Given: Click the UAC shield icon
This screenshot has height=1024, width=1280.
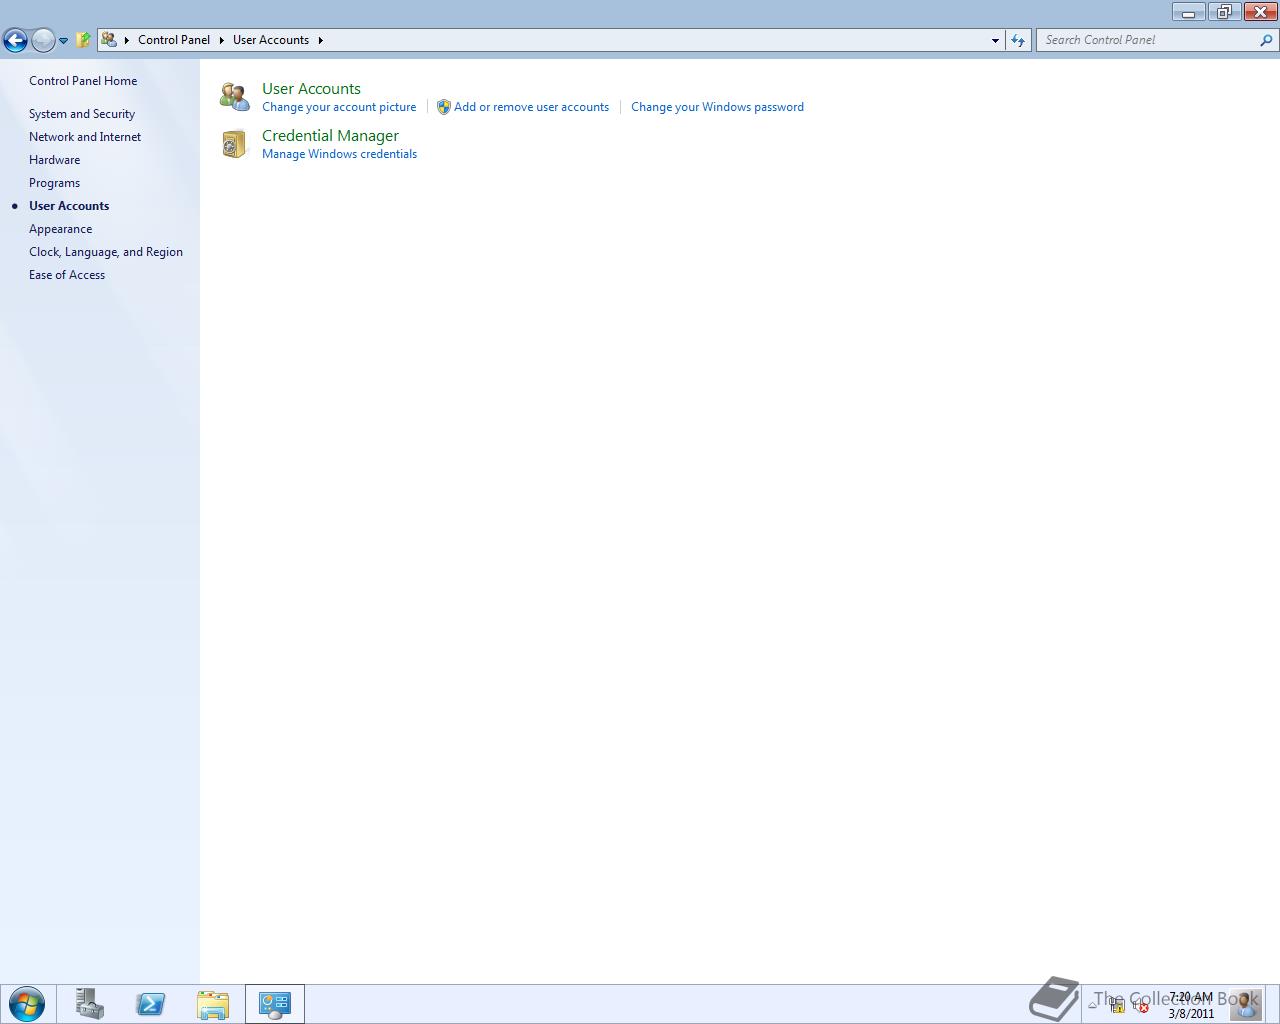Looking at the screenshot, I should tap(444, 107).
